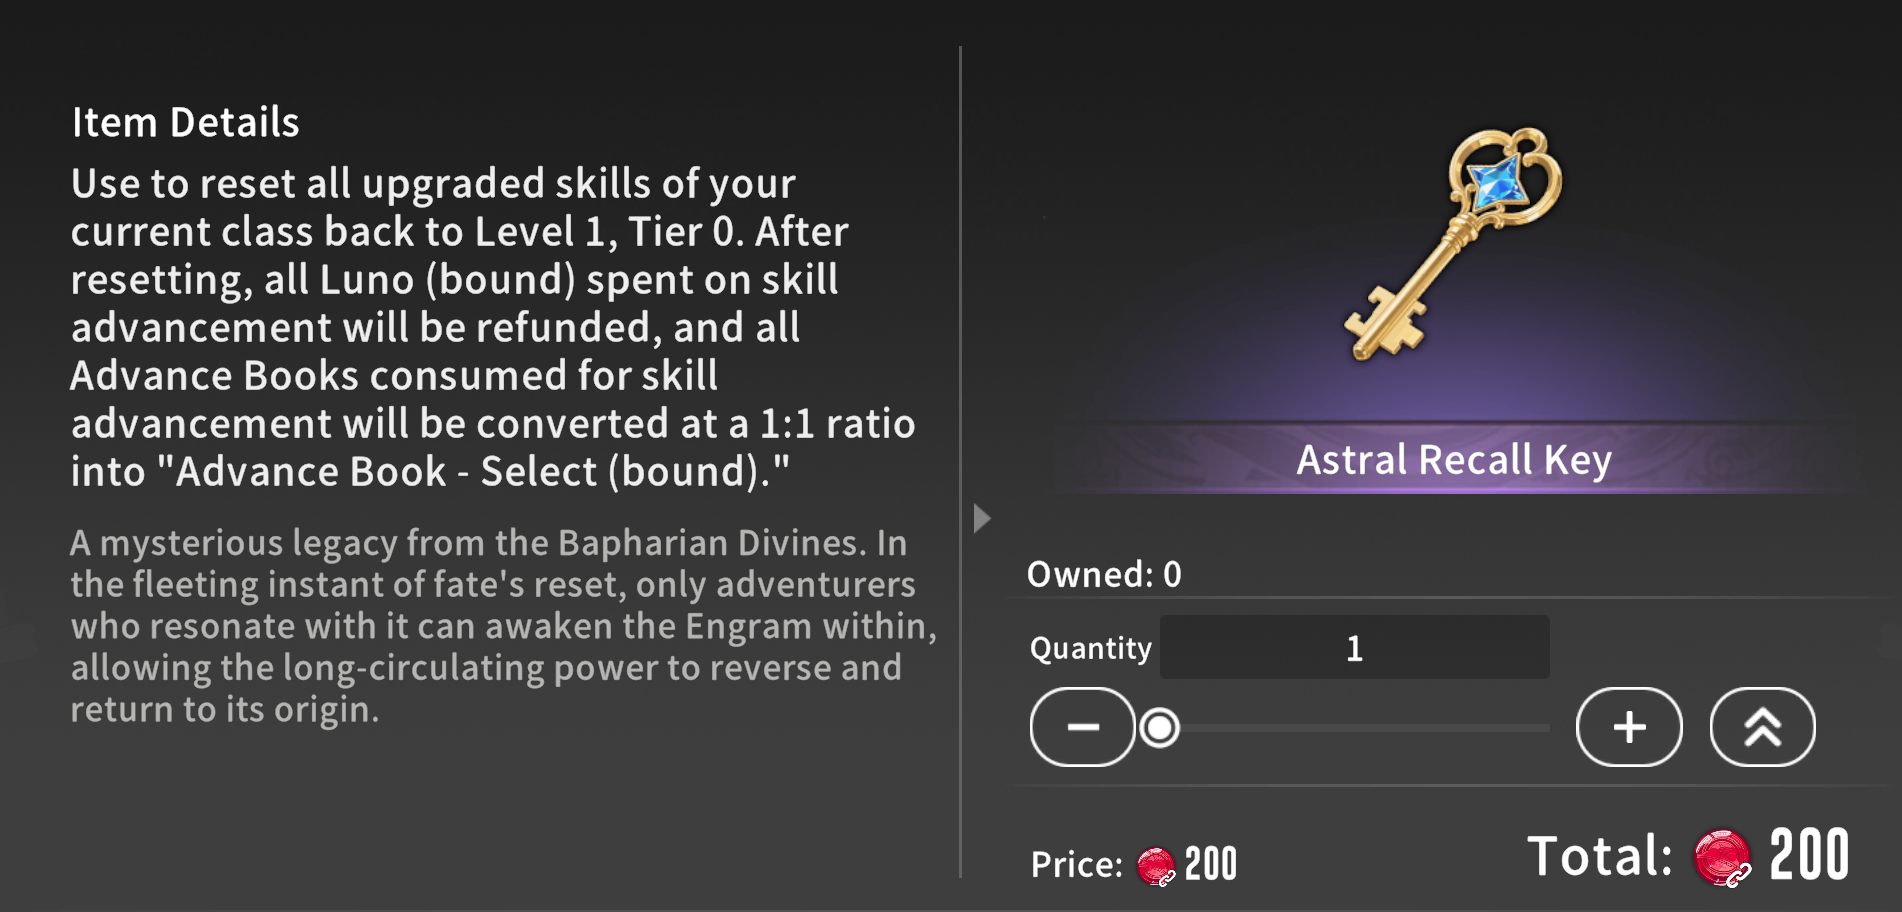Viewport: 1902px width, 912px height.
Task: Click the Astral Recall Key name banner
Action: tap(1455, 460)
